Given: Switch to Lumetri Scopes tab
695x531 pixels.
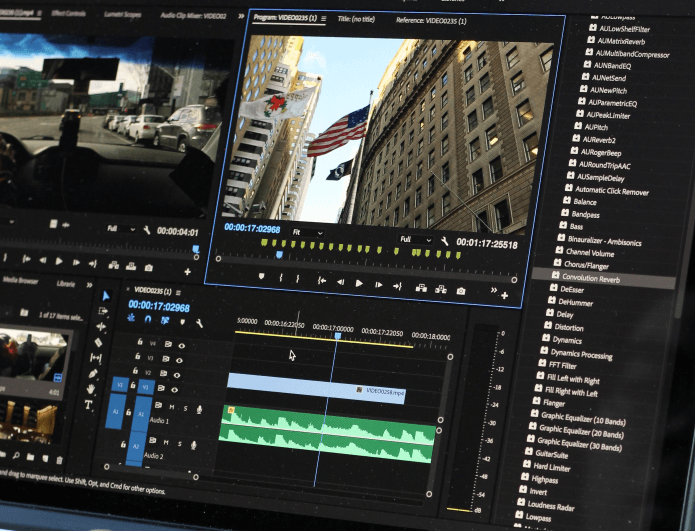Looking at the screenshot, I should (x=123, y=14).
